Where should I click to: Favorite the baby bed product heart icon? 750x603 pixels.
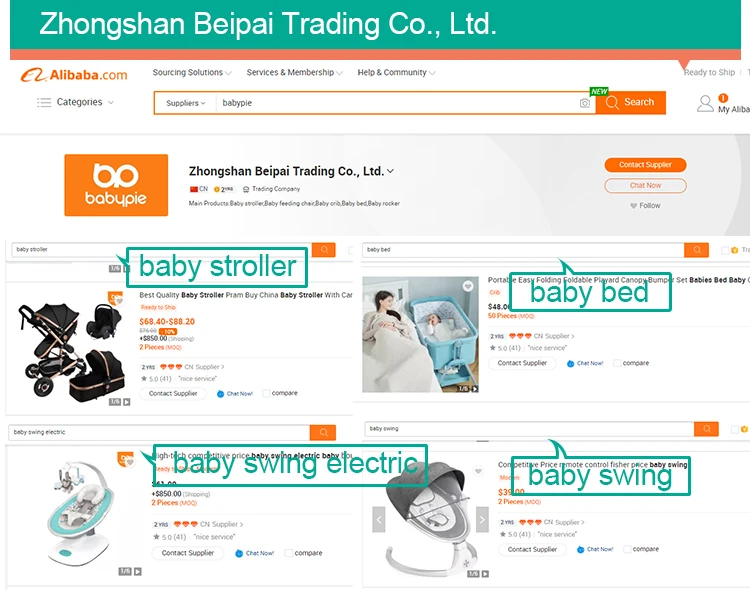pyautogui.click(x=468, y=286)
